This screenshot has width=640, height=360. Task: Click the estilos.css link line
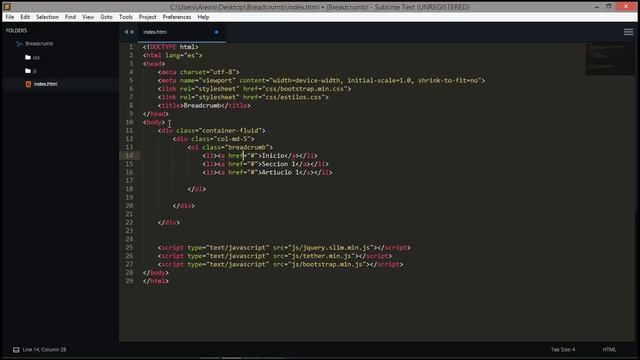(243, 97)
